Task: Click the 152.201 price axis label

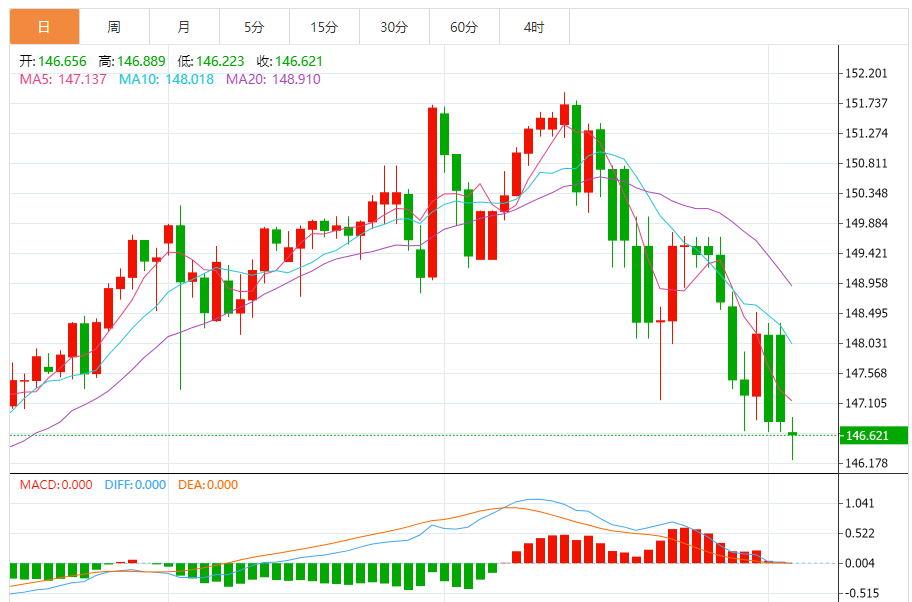Action: point(867,73)
